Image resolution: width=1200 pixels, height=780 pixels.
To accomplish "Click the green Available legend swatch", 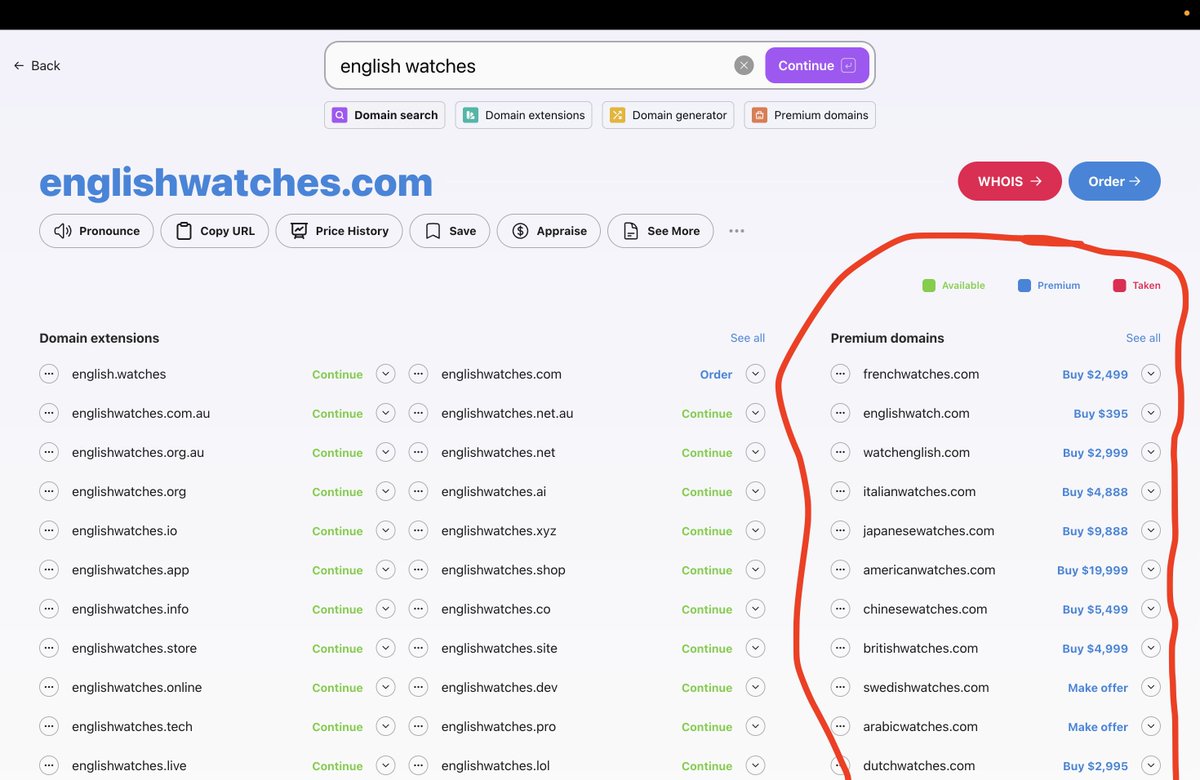I will click(929, 286).
